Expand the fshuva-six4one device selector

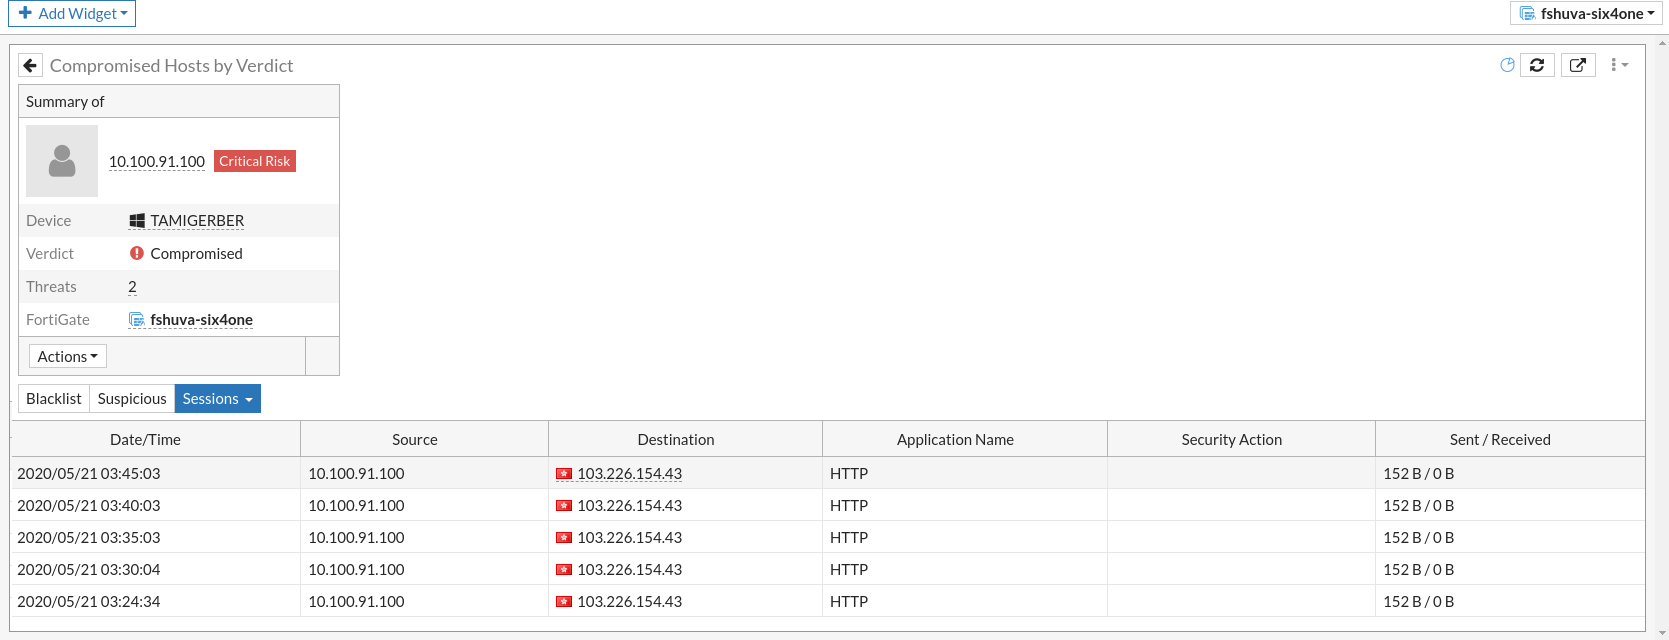point(1587,14)
